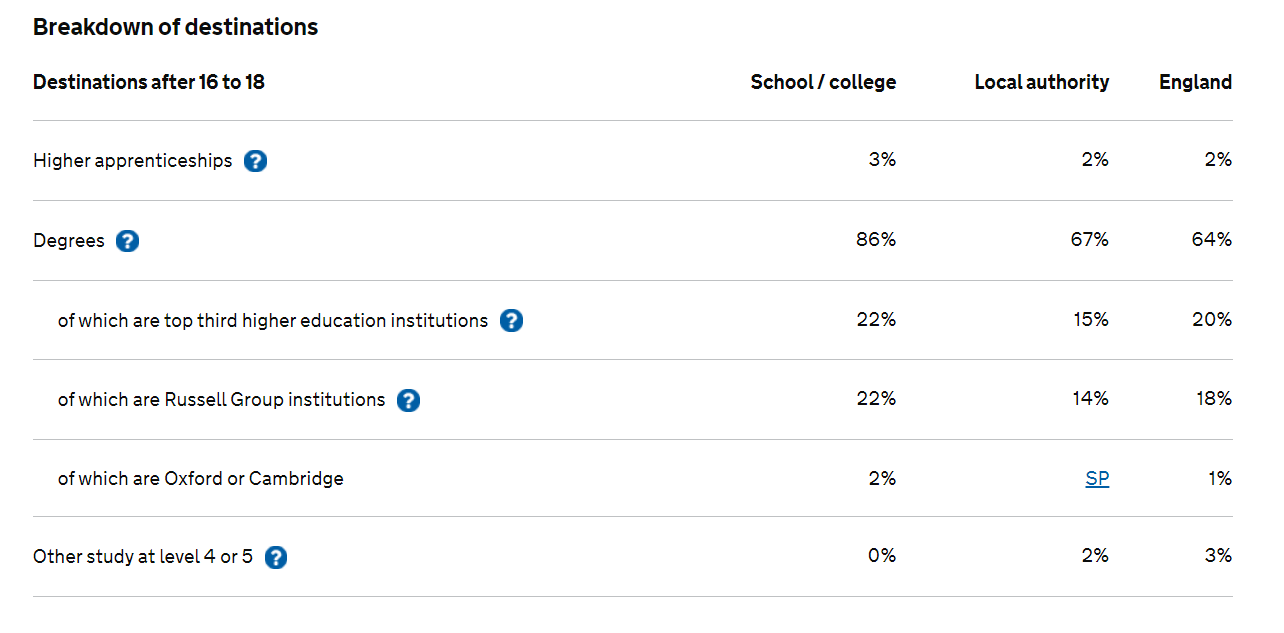Image resolution: width=1284 pixels, height=633 pixels.
Task: Select the 86% School / college Degrees value
Action: [876, 240]
